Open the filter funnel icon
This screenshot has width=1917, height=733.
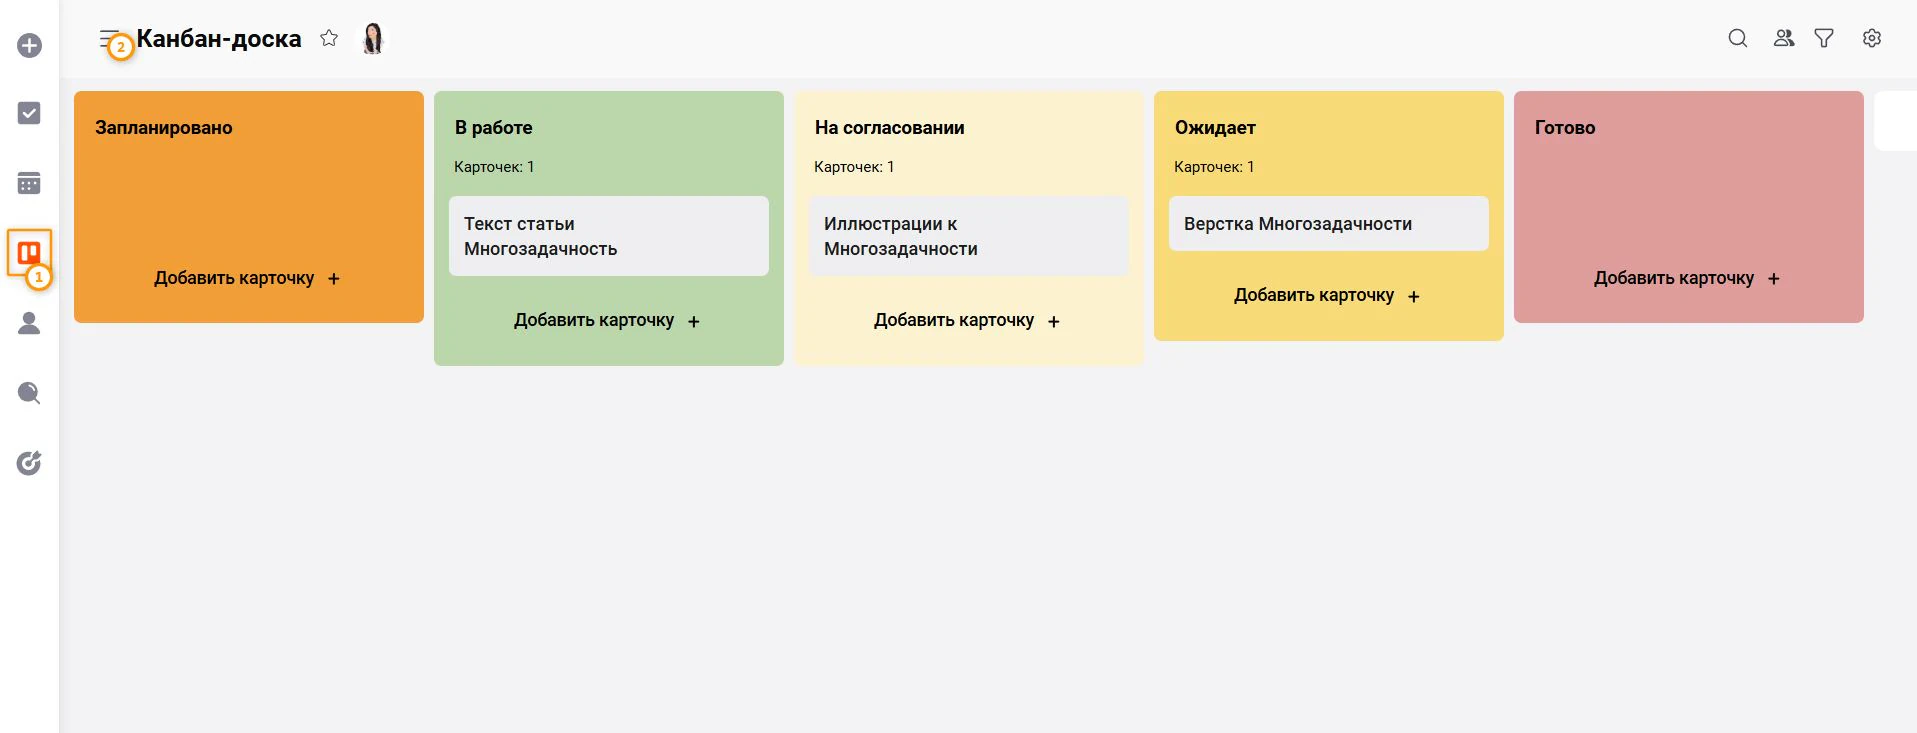coord(1824,38)
